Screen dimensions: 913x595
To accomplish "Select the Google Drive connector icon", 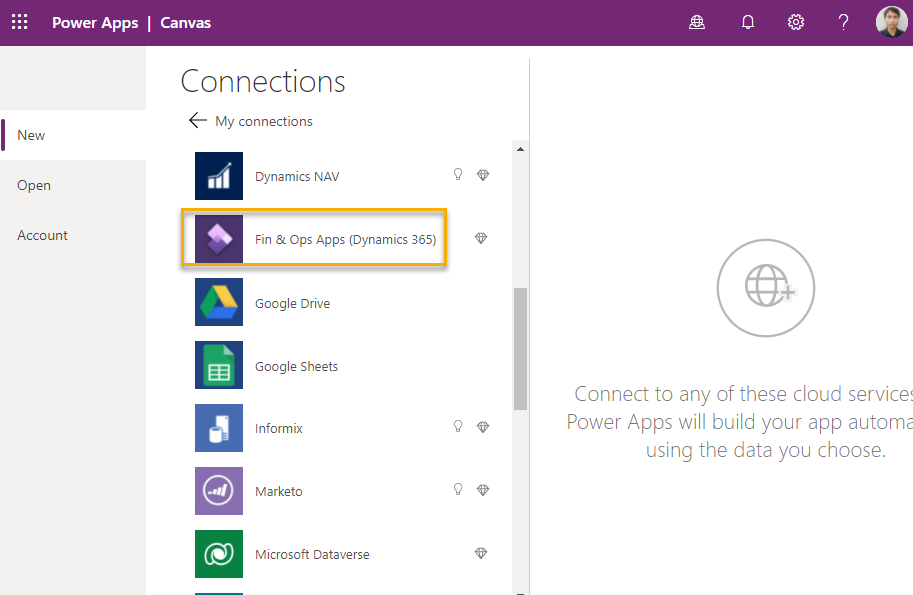I will [x=219, y=302].
